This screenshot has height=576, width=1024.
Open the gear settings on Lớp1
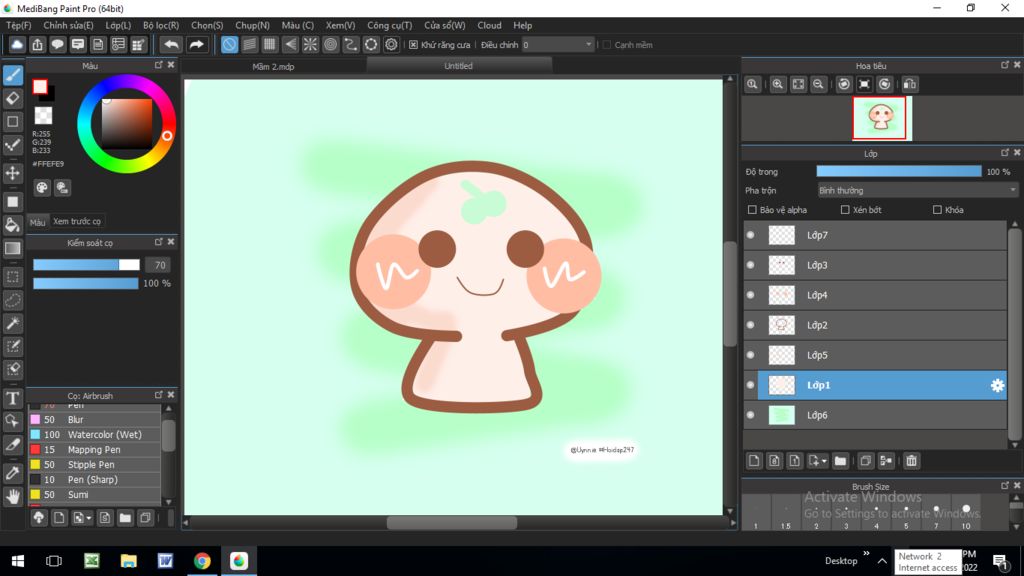[x=996, y=385]
